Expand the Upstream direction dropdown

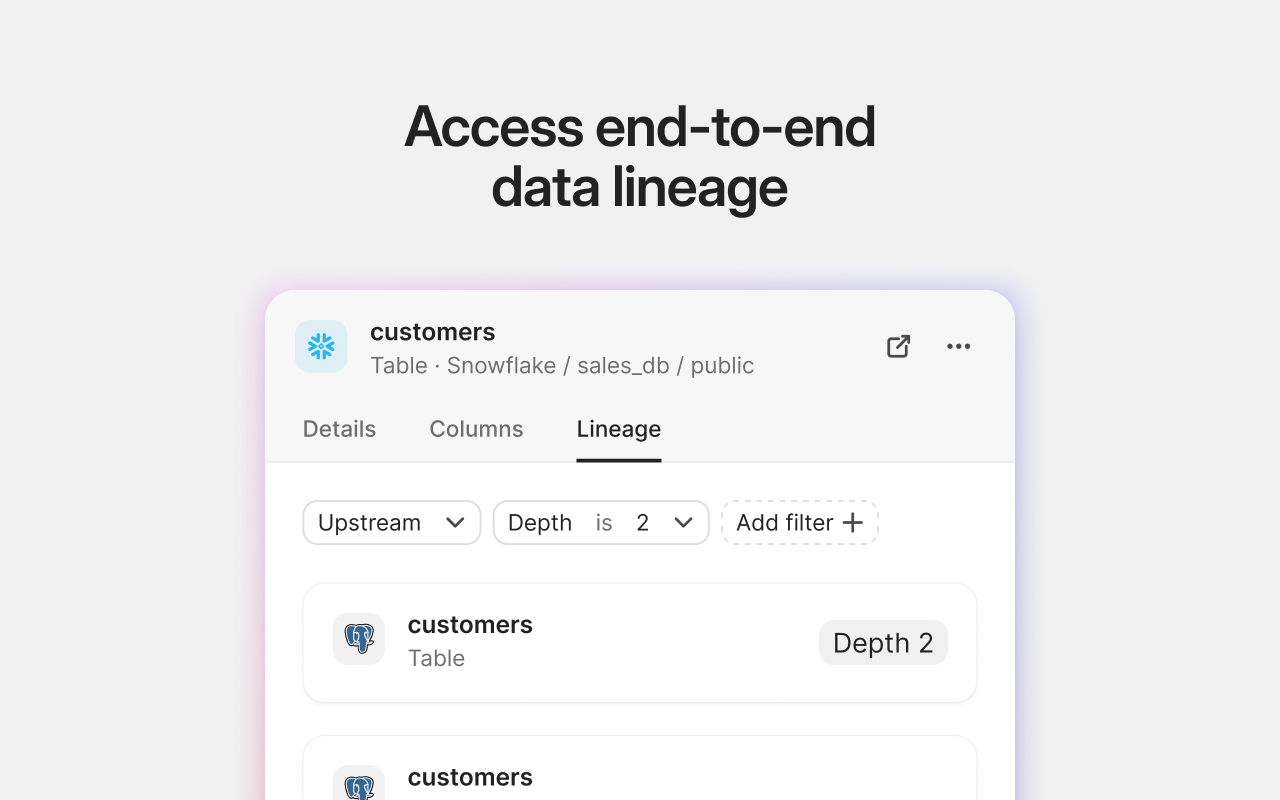pyautogui.click(x=392, y=522)
